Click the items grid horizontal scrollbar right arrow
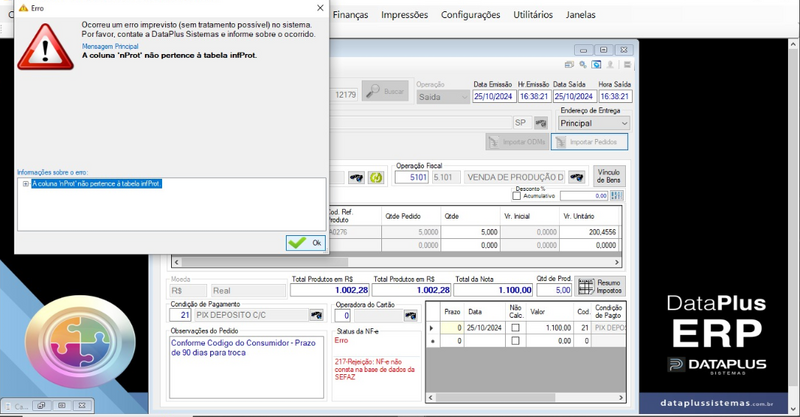This screenshot has width=800, height=417. [x=617, y=262]
